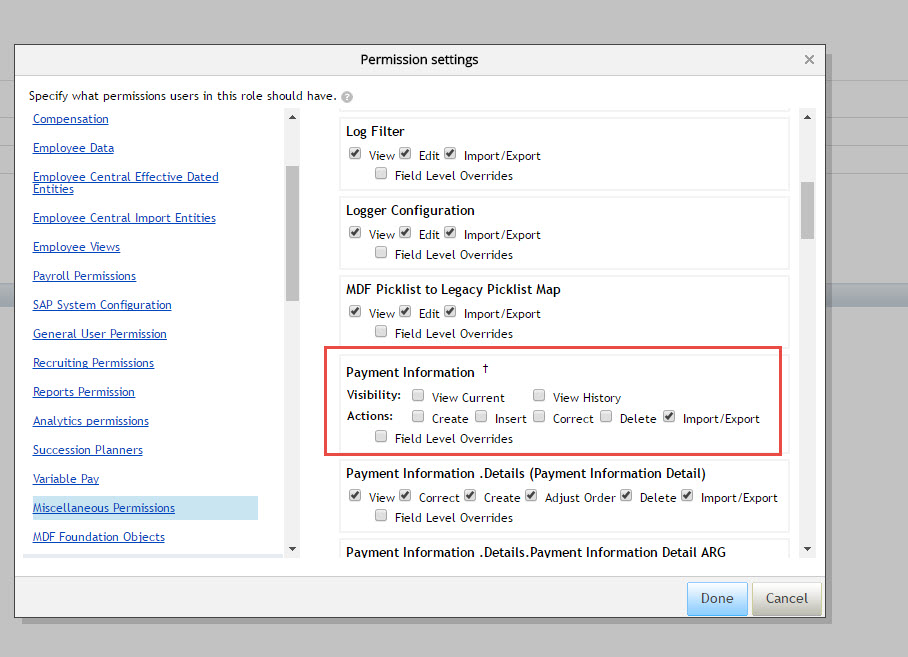Toggle Edit for MDF Picklist to Legacy Picklist Map

point(405,311)
